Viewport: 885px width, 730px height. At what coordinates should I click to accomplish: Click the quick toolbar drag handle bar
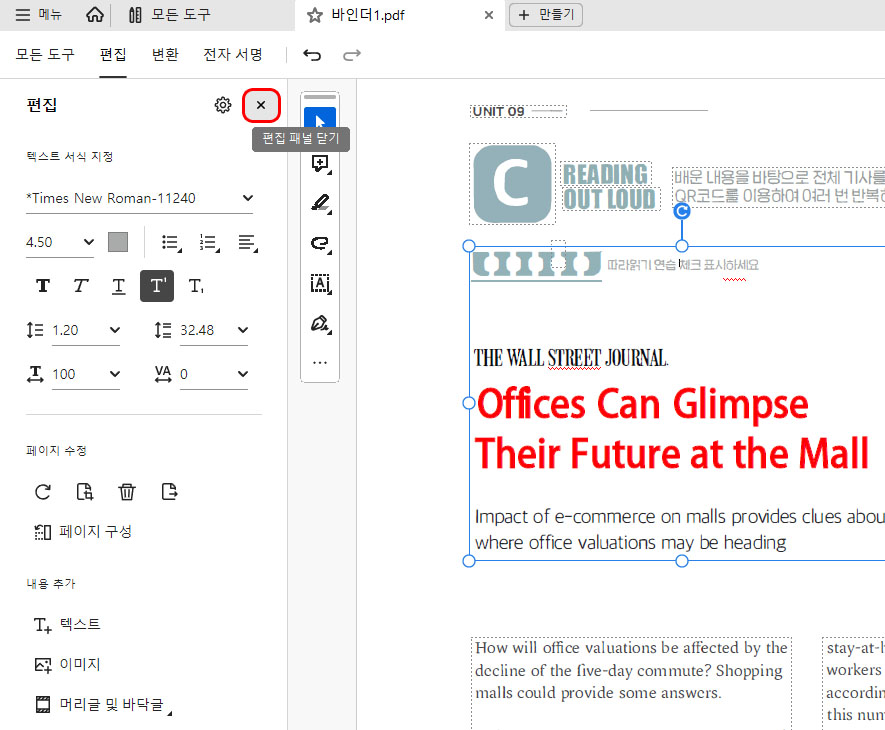click(320, 97)
